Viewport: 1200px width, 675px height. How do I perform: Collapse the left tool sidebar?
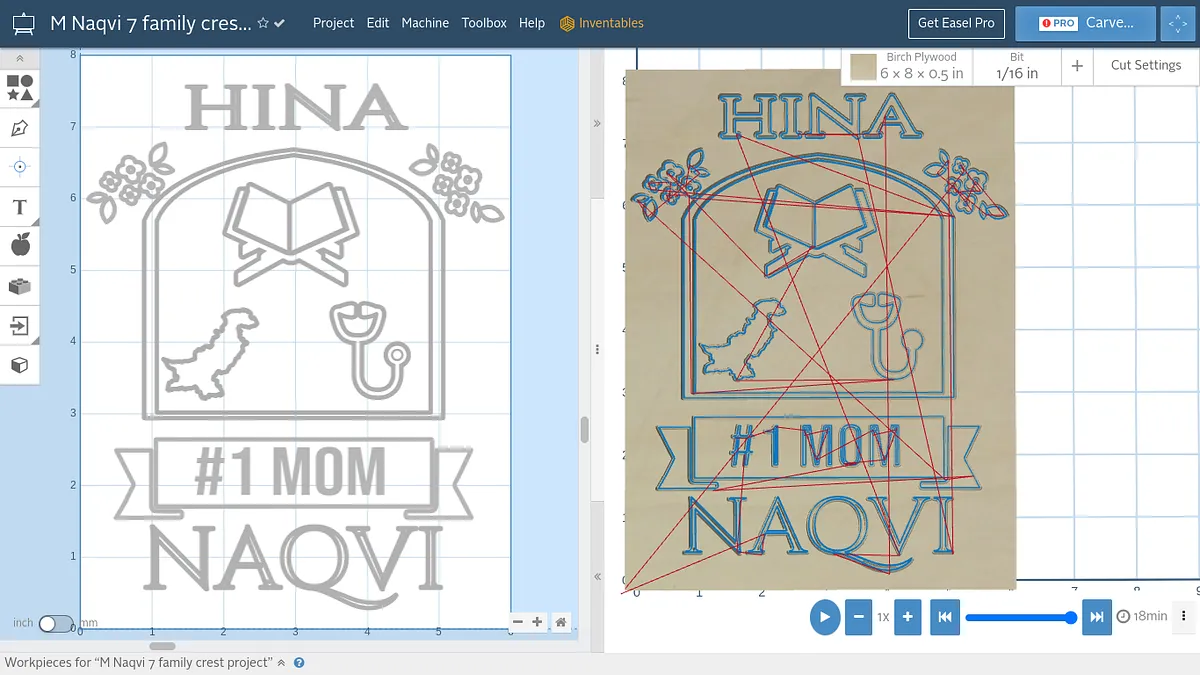click(x=20, y=60)
